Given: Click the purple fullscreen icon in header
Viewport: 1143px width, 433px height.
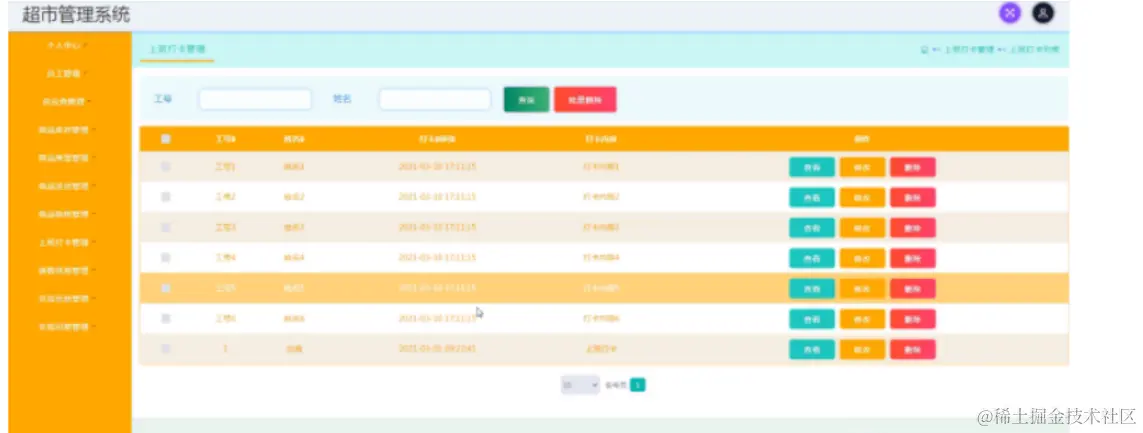Looking at the screenshot, I should click(x=1010, y=12).
